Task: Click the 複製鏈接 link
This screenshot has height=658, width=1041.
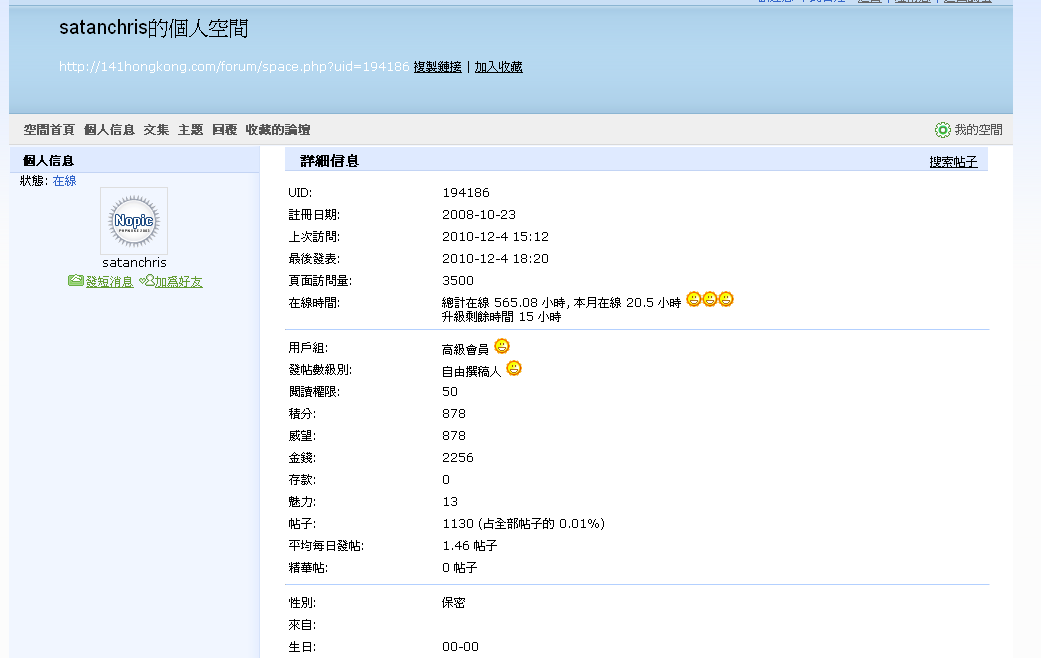Action: tap(437, 67)
